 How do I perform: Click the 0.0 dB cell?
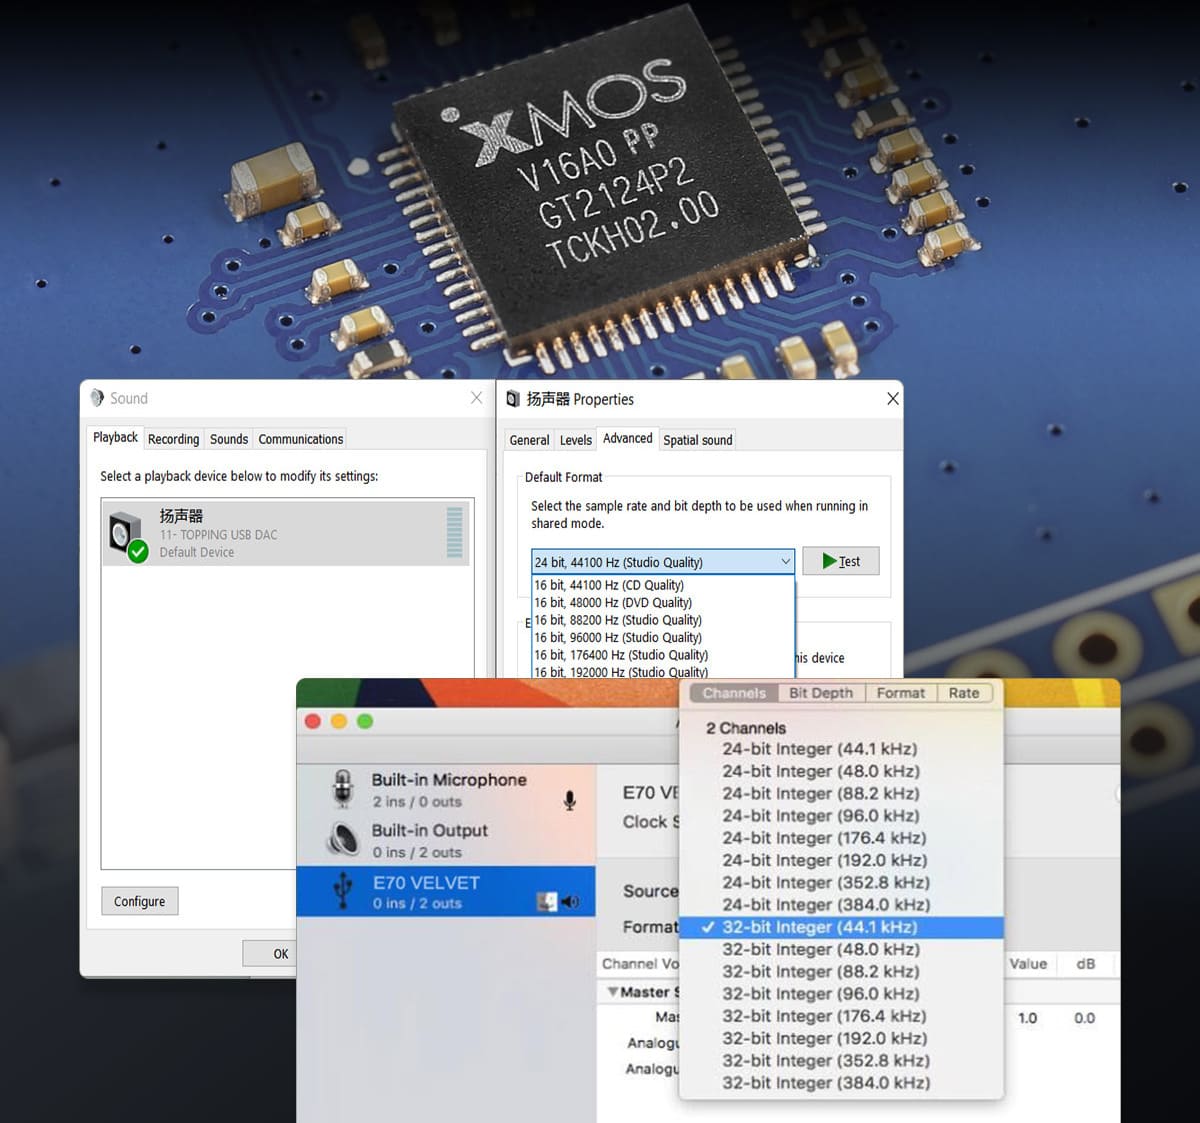click(x=1084, y=1018)
